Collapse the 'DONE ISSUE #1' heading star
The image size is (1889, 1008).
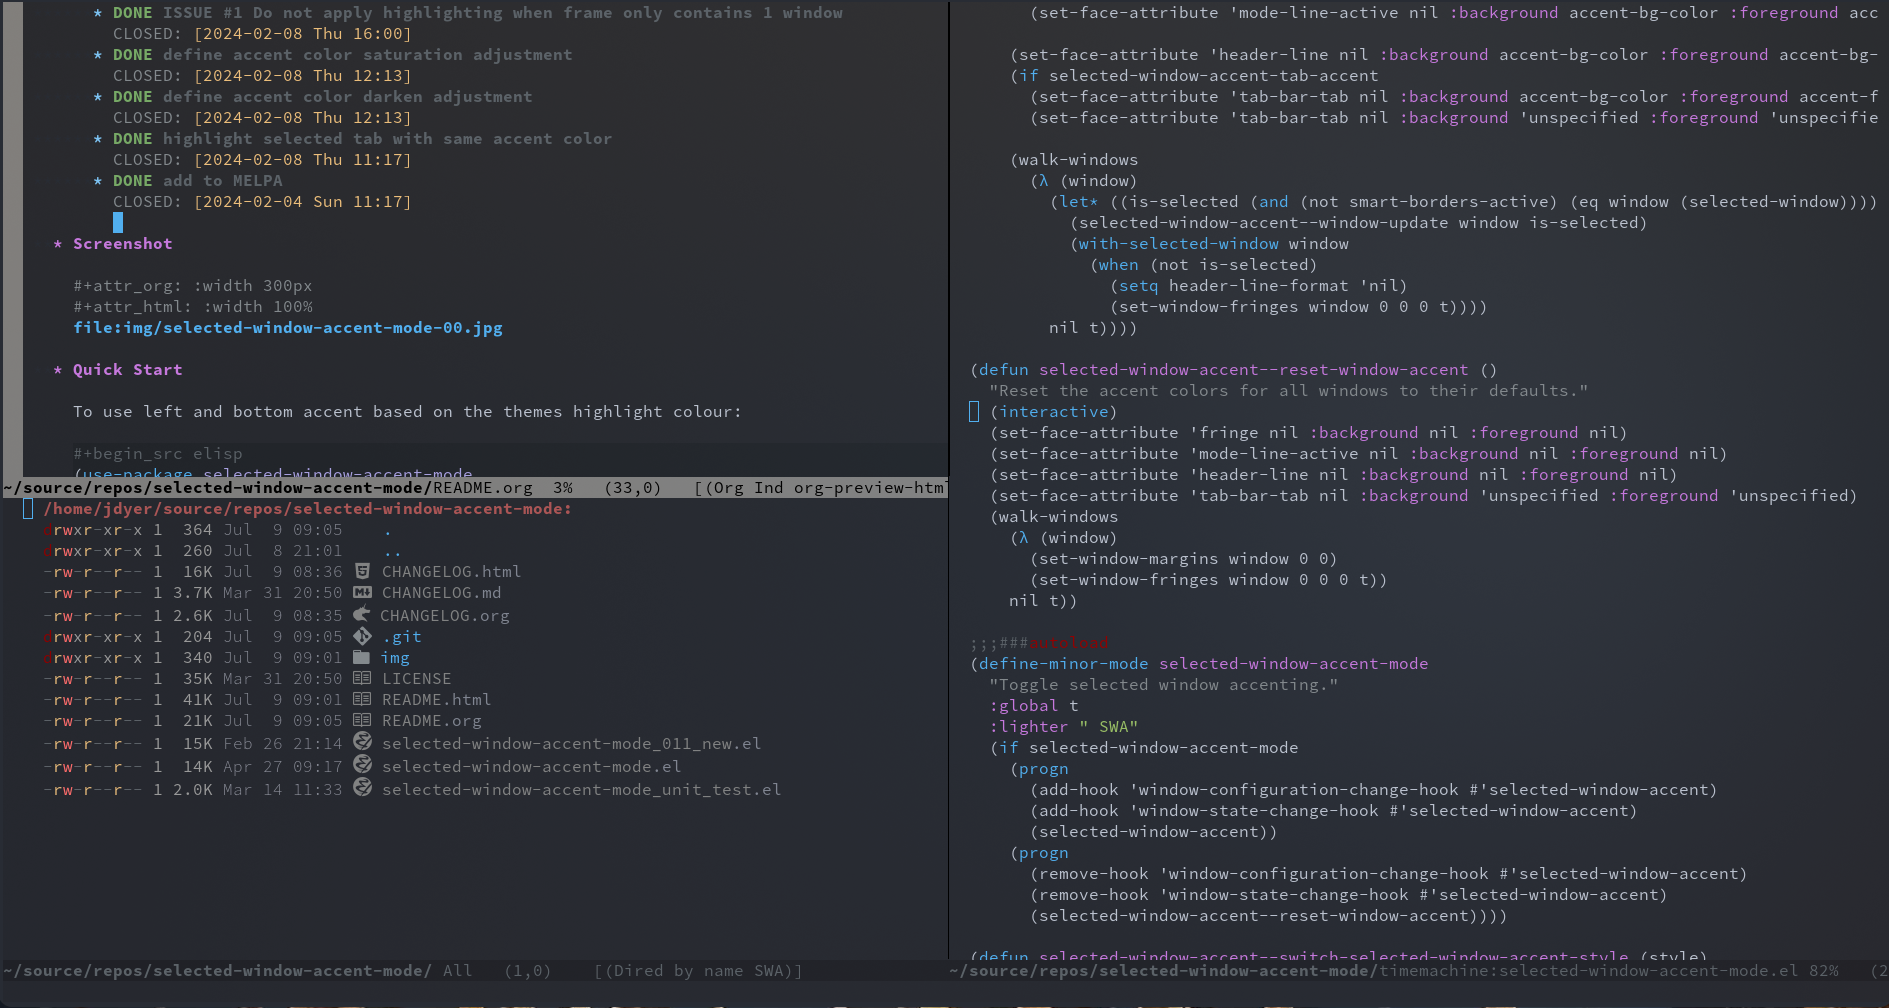98,13
